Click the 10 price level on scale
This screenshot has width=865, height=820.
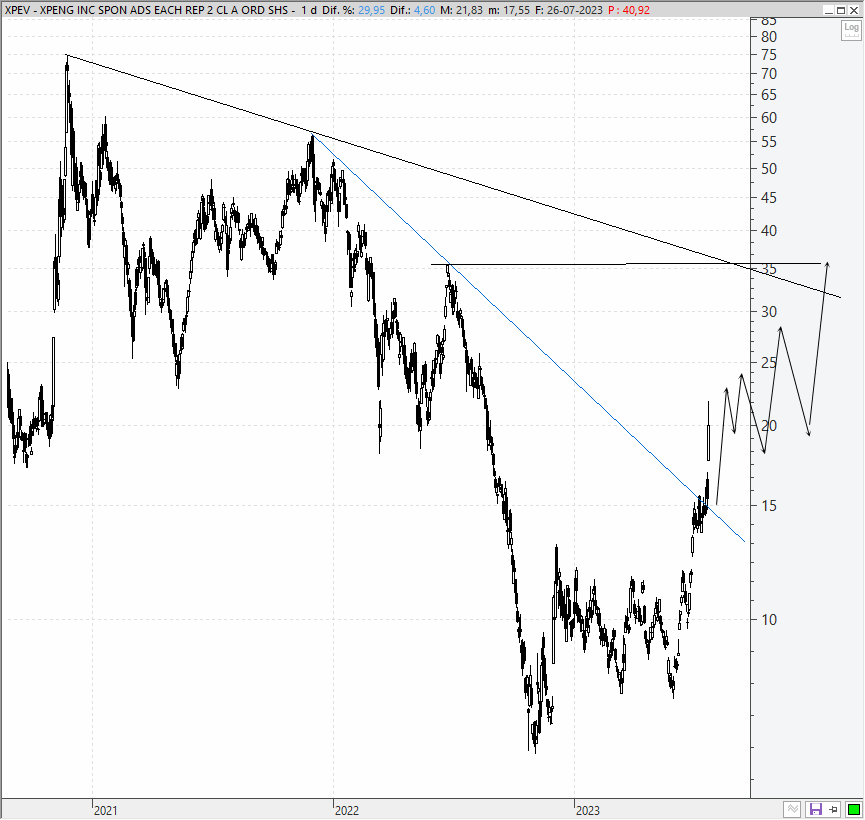click(769, 620)
